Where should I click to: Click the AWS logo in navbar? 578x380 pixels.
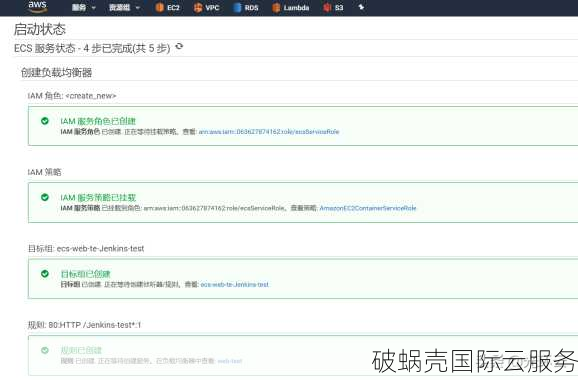37,6
